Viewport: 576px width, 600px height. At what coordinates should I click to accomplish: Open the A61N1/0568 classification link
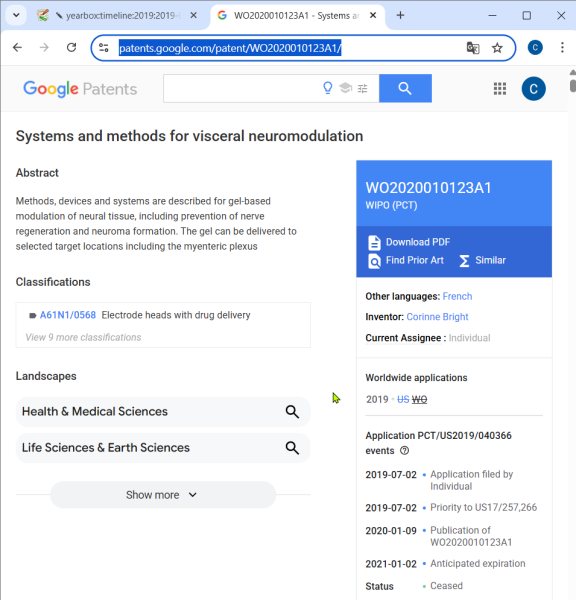pos(68,315)
